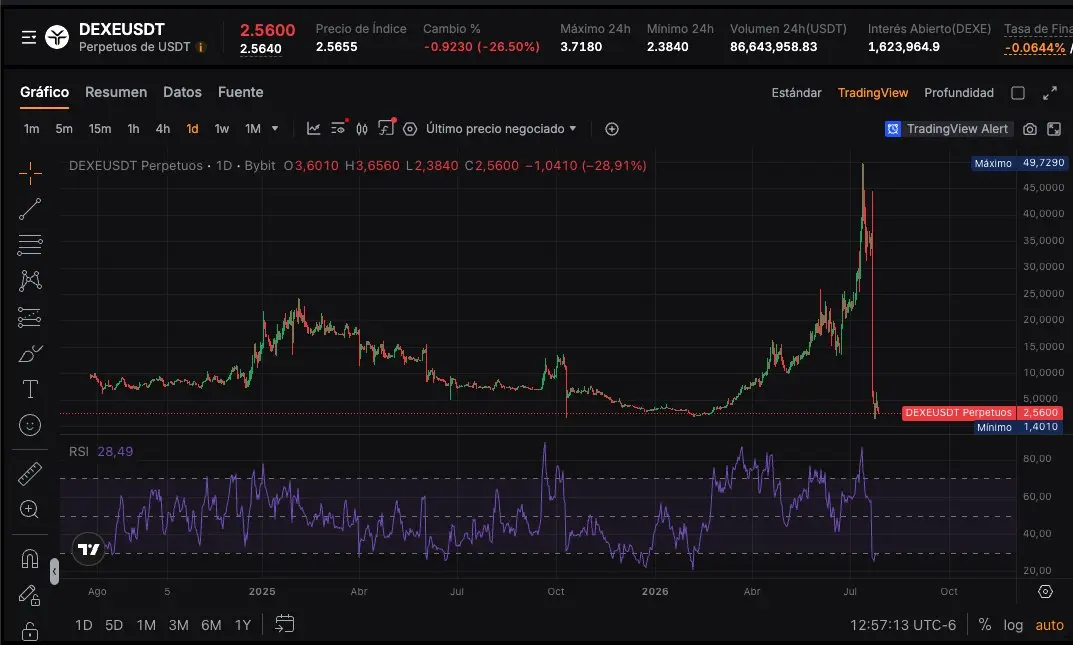Click the add plus circle button

[612, 129]
